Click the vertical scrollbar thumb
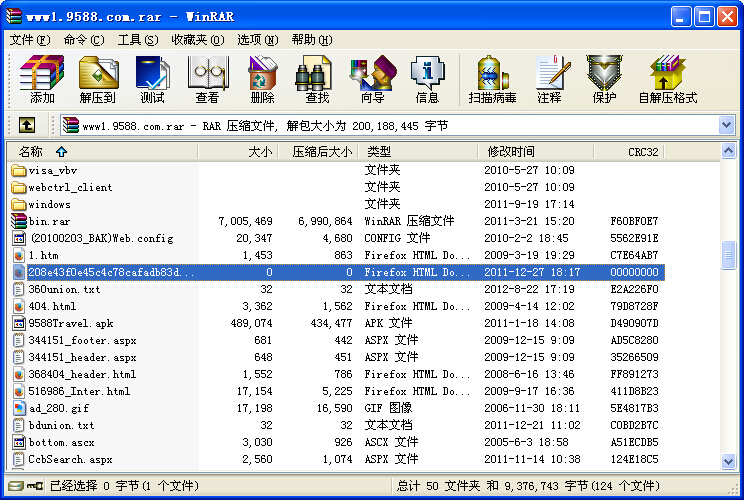 point(728,255)
